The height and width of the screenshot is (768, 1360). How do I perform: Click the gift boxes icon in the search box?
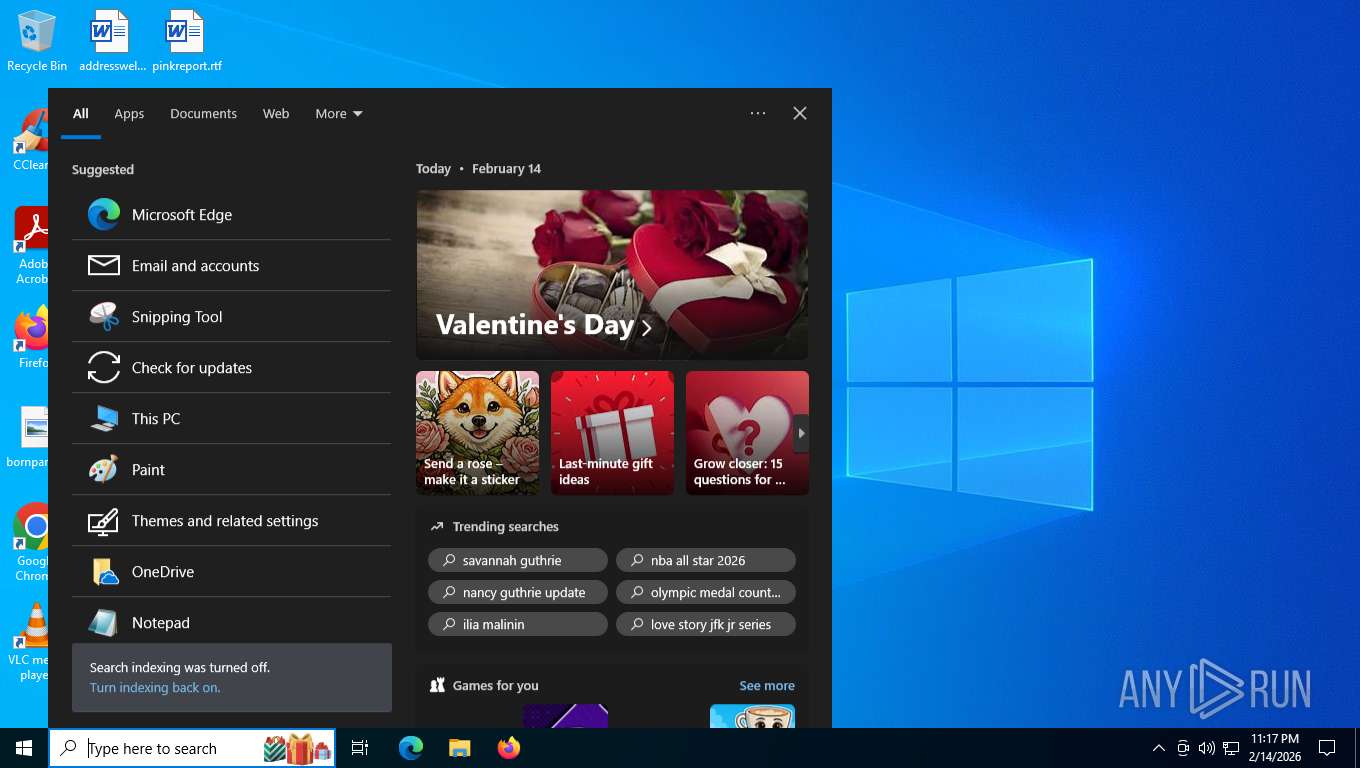coord(297,748)
